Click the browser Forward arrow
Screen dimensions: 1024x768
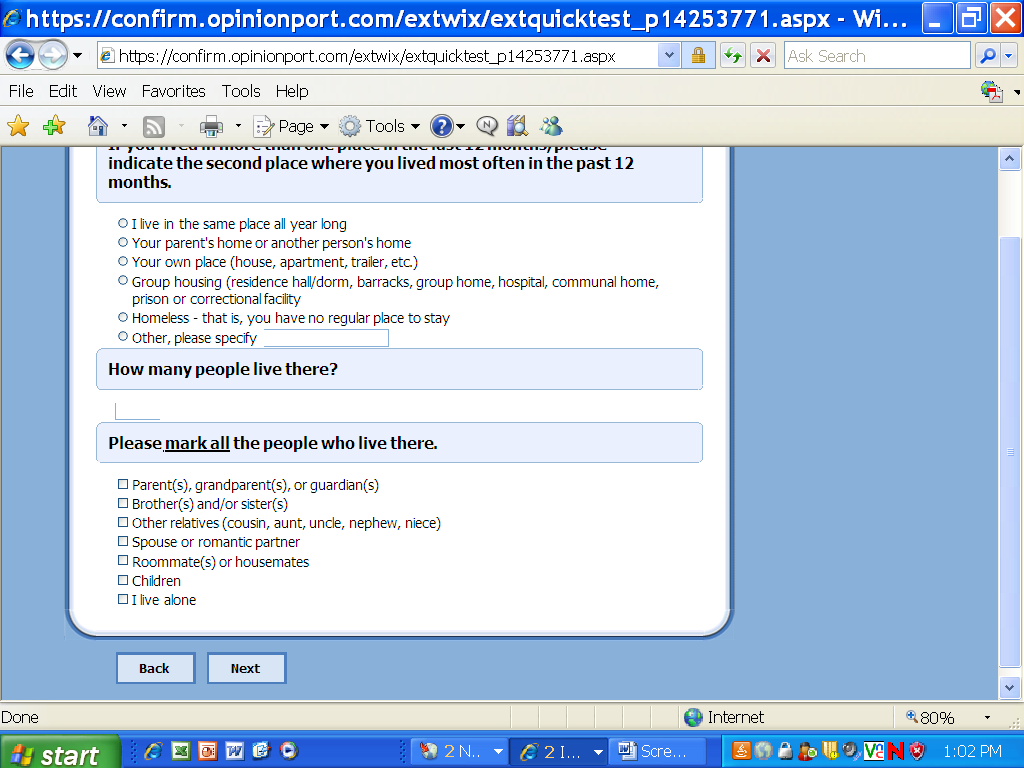53,56
